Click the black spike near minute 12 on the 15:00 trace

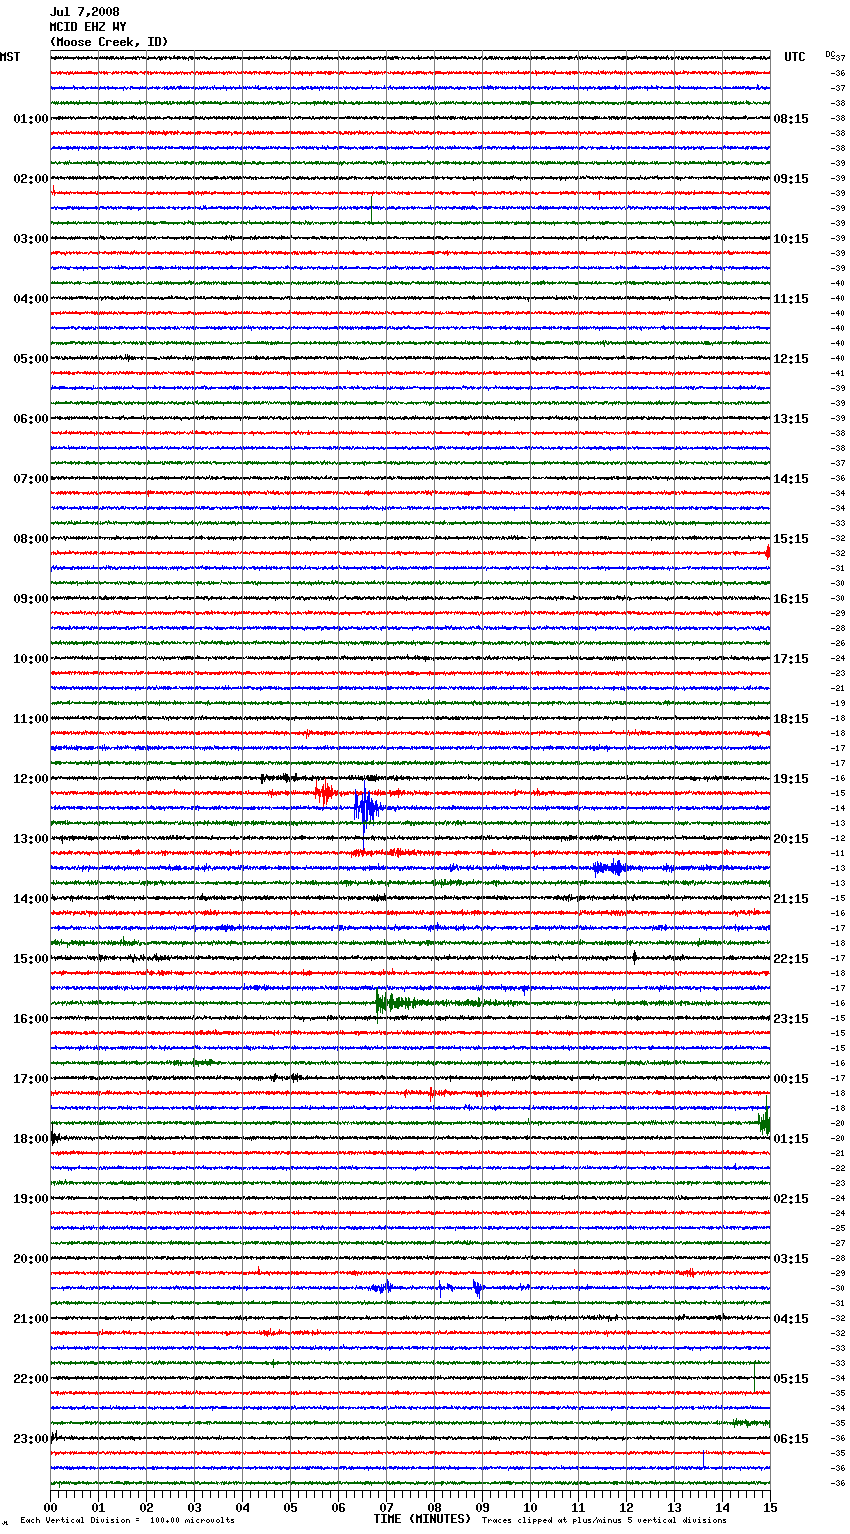(634, 957)
